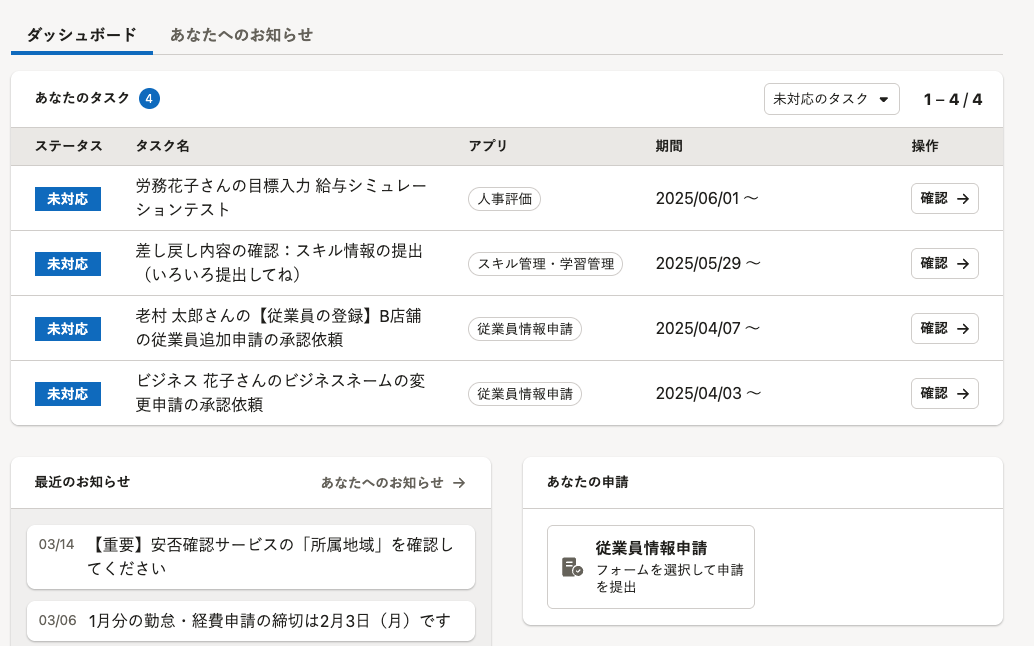Follow the あなたへのお知らせ link in 最近のお知らせ
The height and width of the screenshot is (646, 1034).
(x=394, y=483)
